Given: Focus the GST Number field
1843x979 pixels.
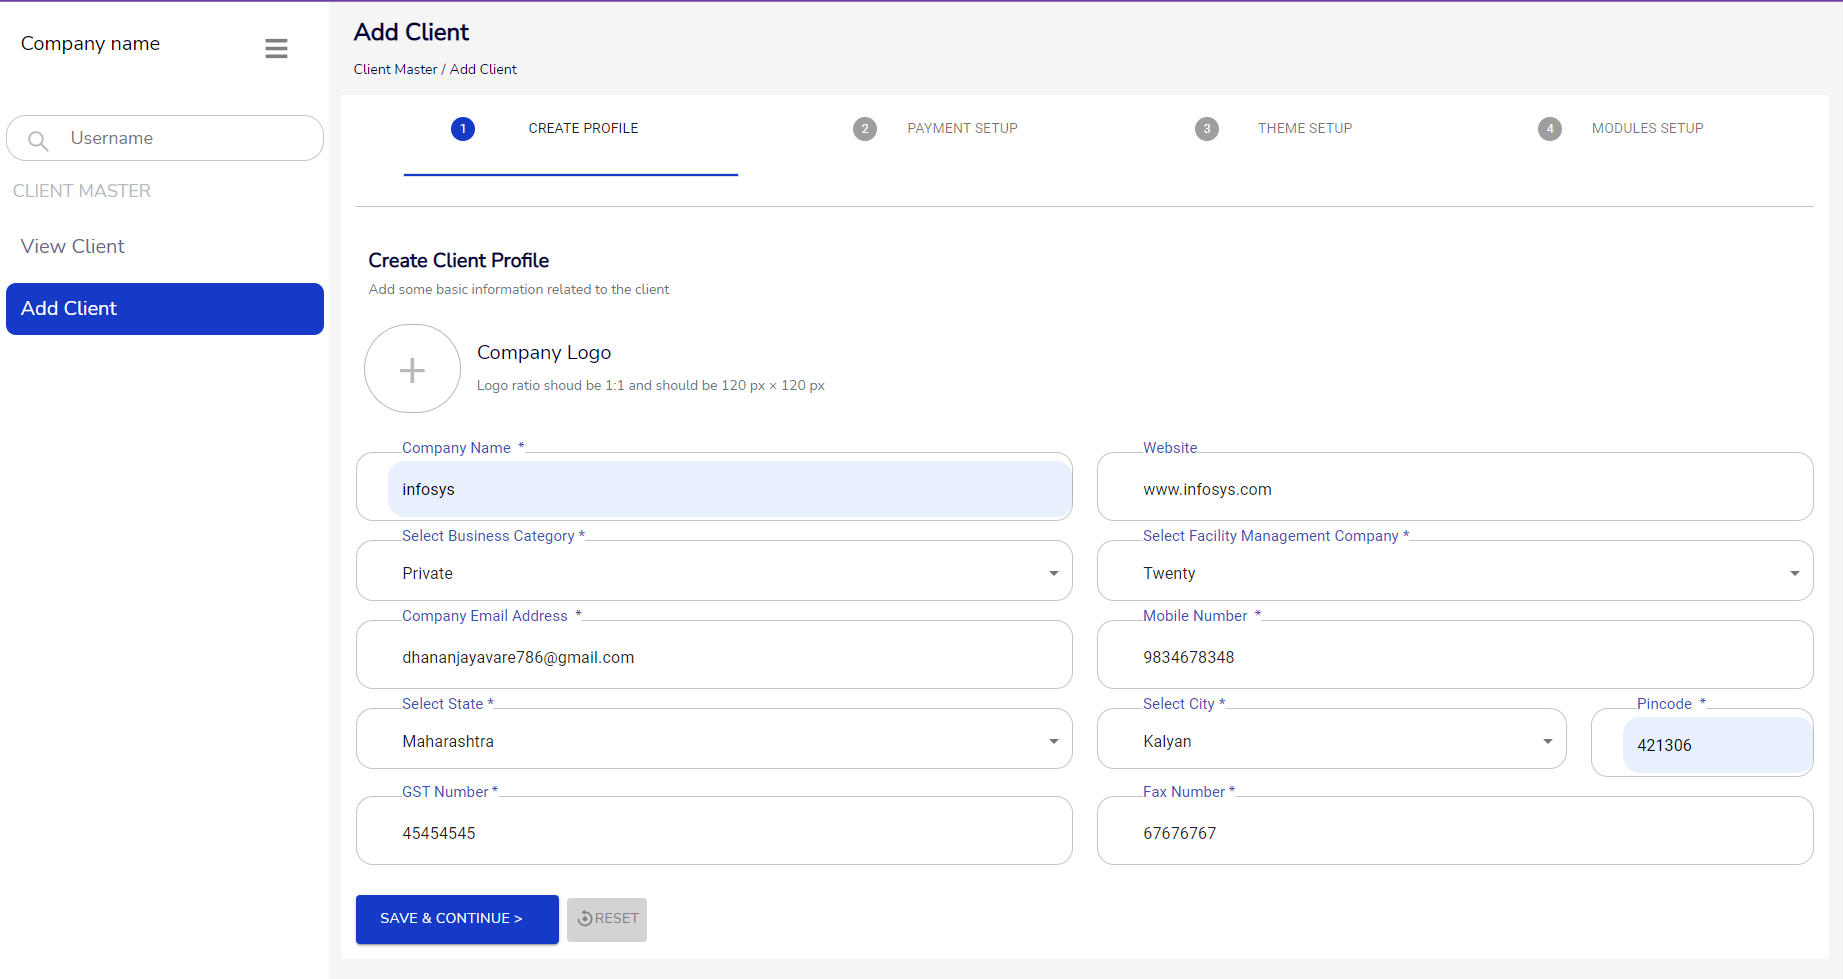Looking at the screenshot, I should tap(714, 832).
